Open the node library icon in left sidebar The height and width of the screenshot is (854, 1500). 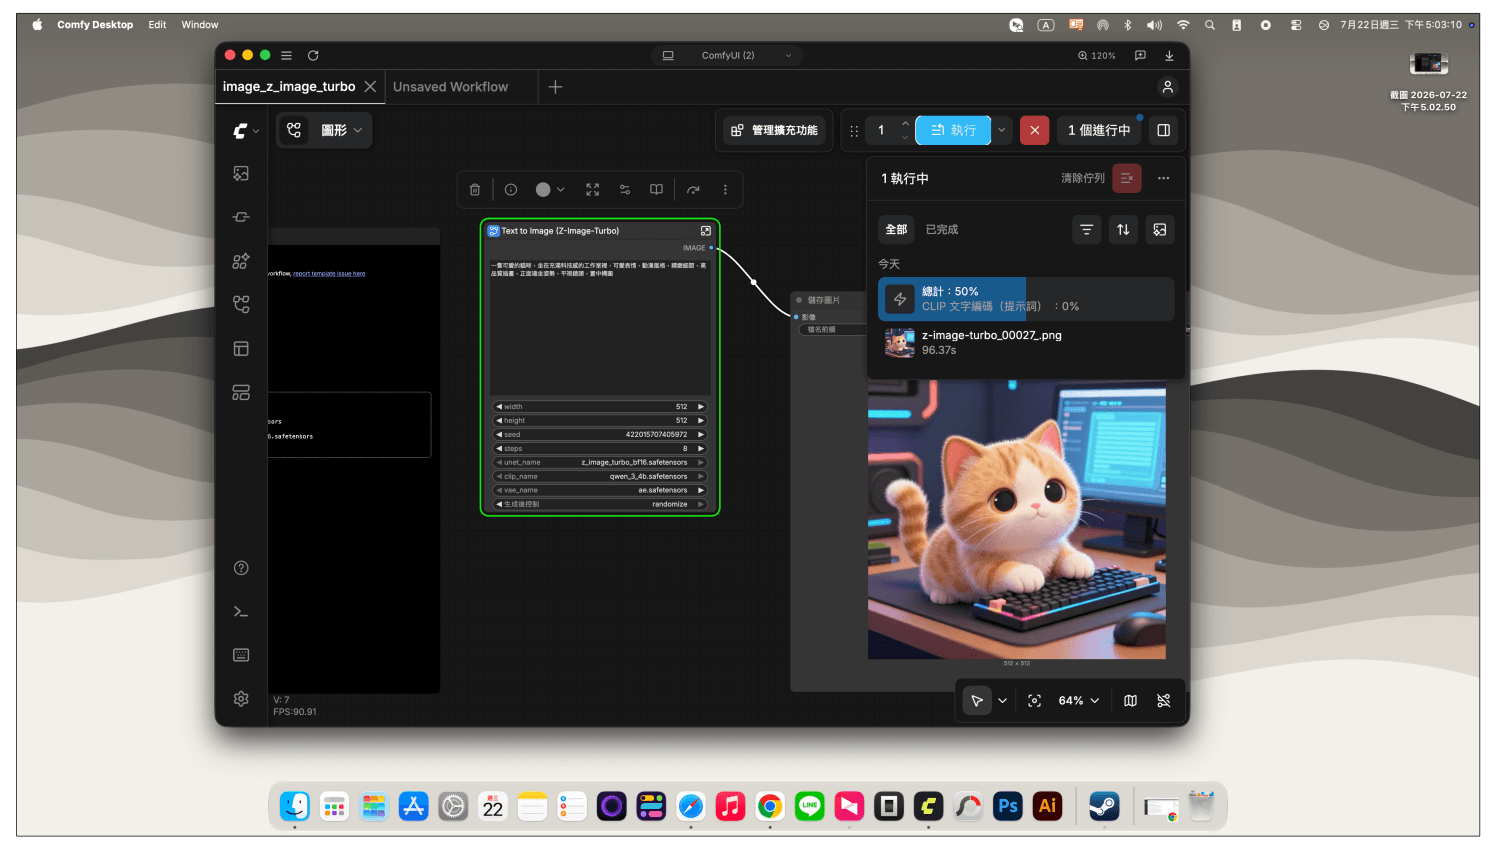pos(241,217)
